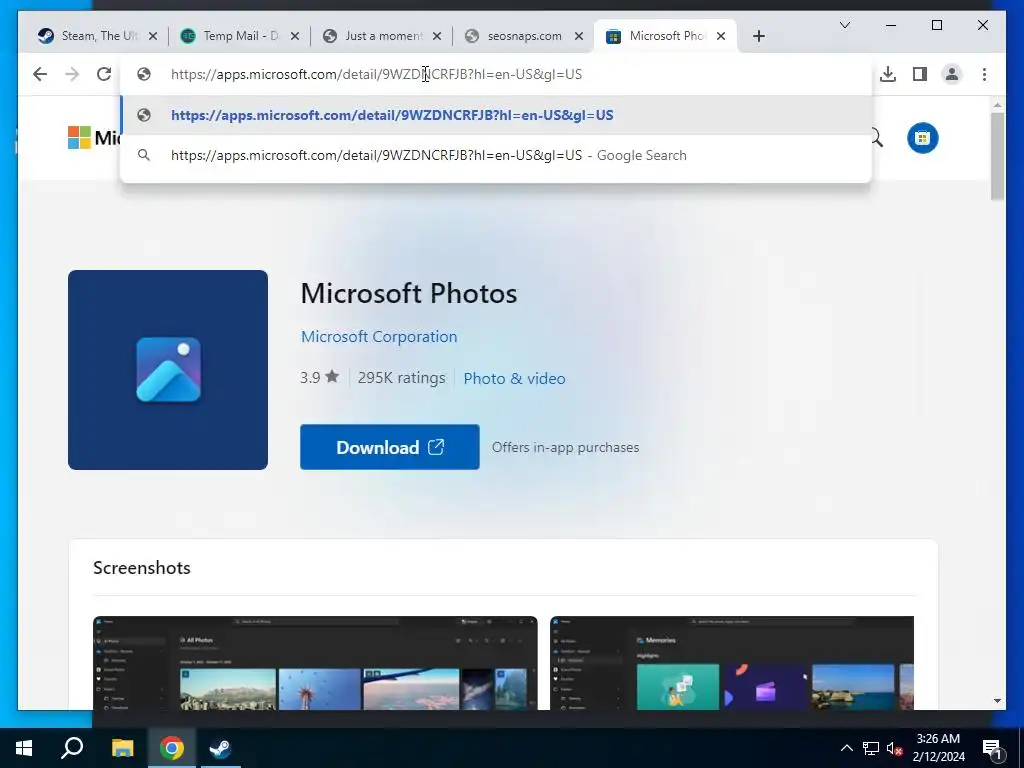
Task: Open Windows taskbar search
Action: 72,748
